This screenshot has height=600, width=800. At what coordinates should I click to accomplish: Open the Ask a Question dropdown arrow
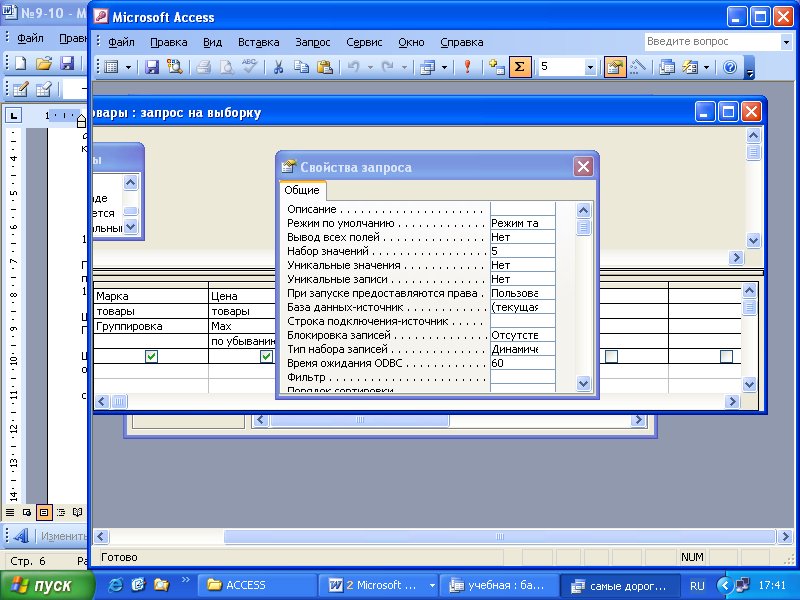[786, 42]
